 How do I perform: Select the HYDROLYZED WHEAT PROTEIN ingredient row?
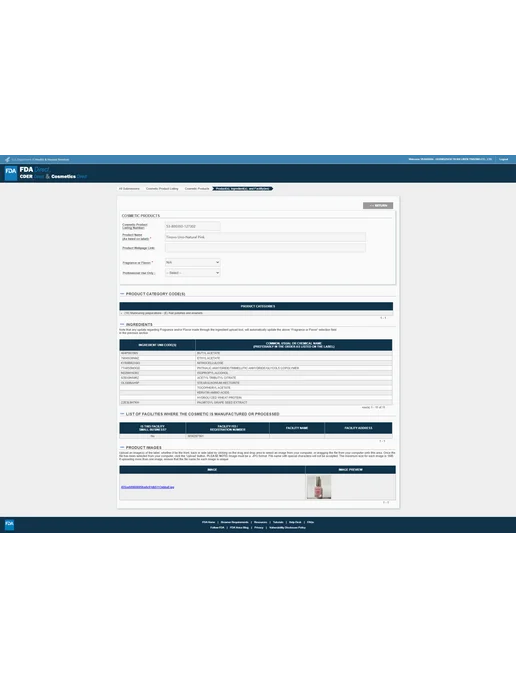[x=256, y=397]
